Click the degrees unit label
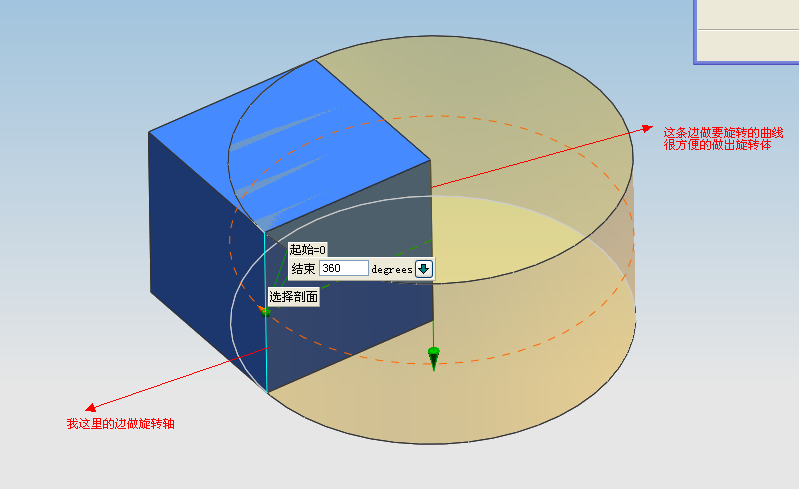This screenshot has width=799, height=489. [x=392, y=269]
